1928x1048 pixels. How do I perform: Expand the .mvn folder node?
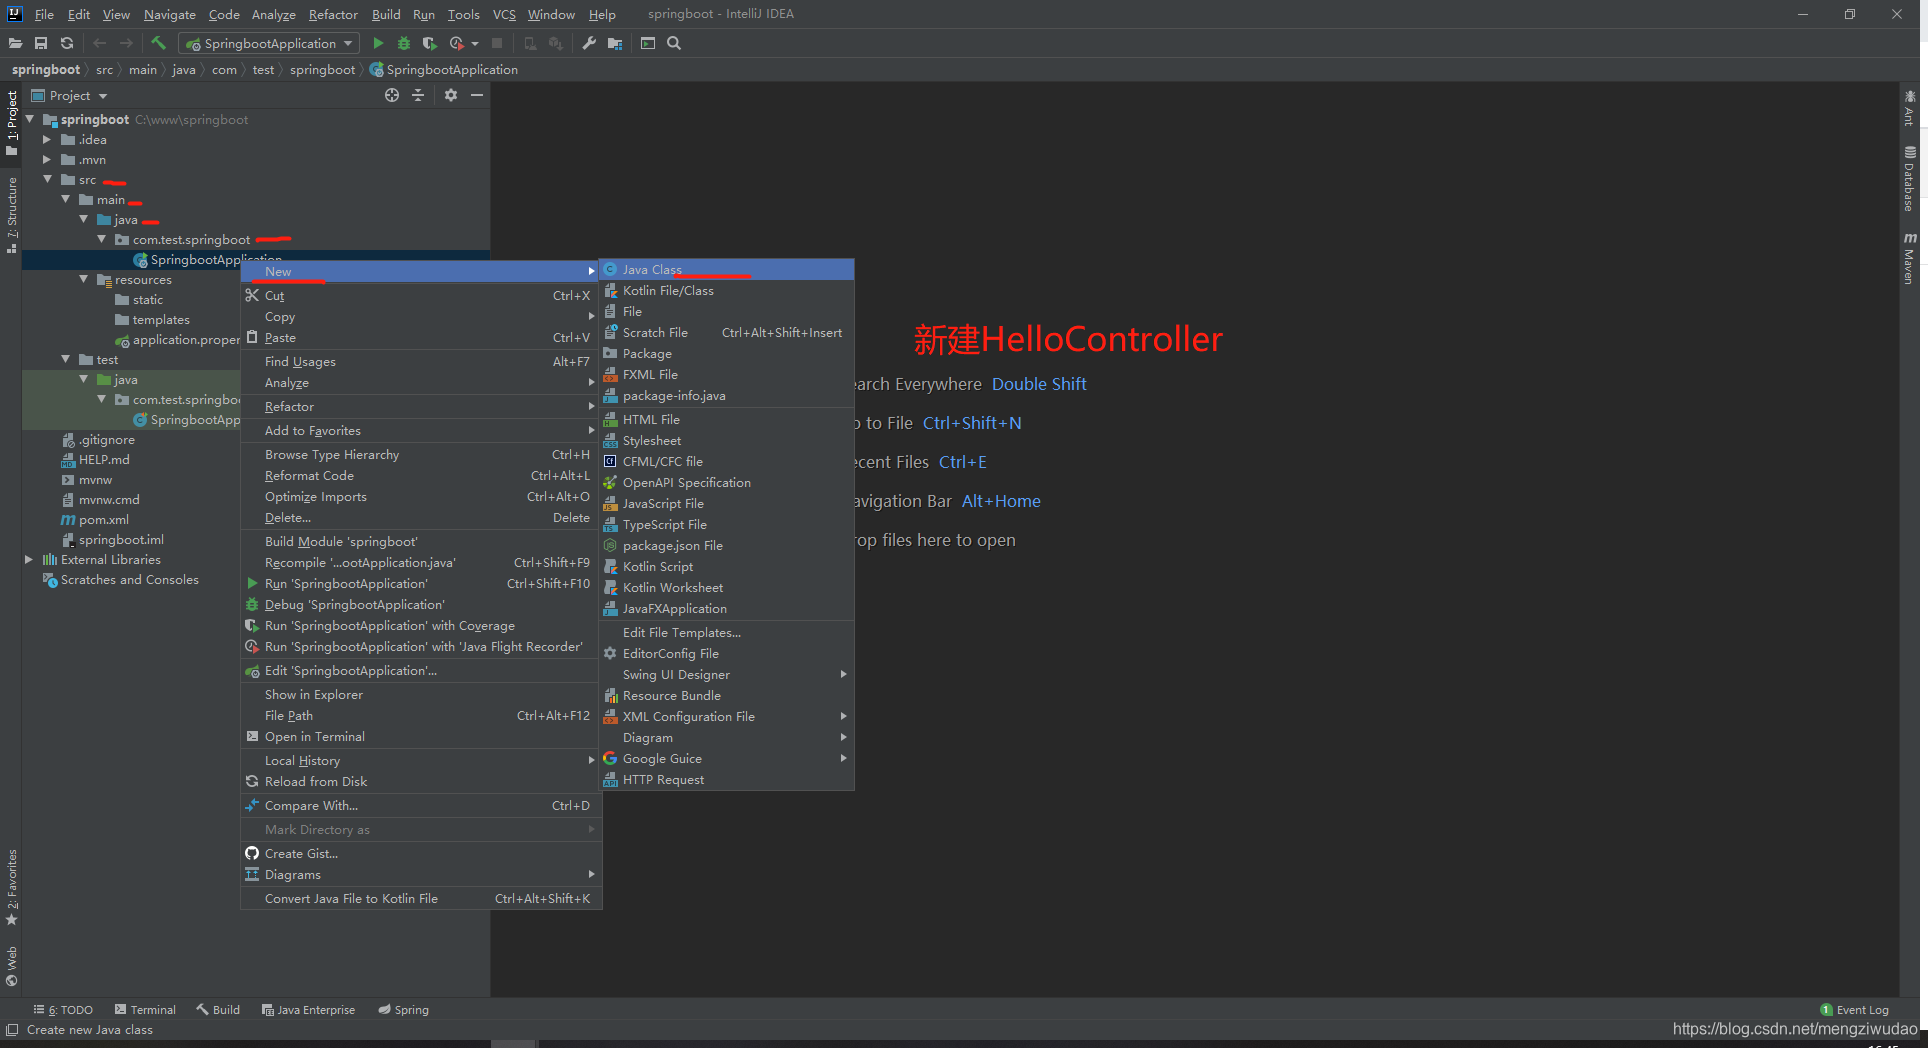pos(47,160)
